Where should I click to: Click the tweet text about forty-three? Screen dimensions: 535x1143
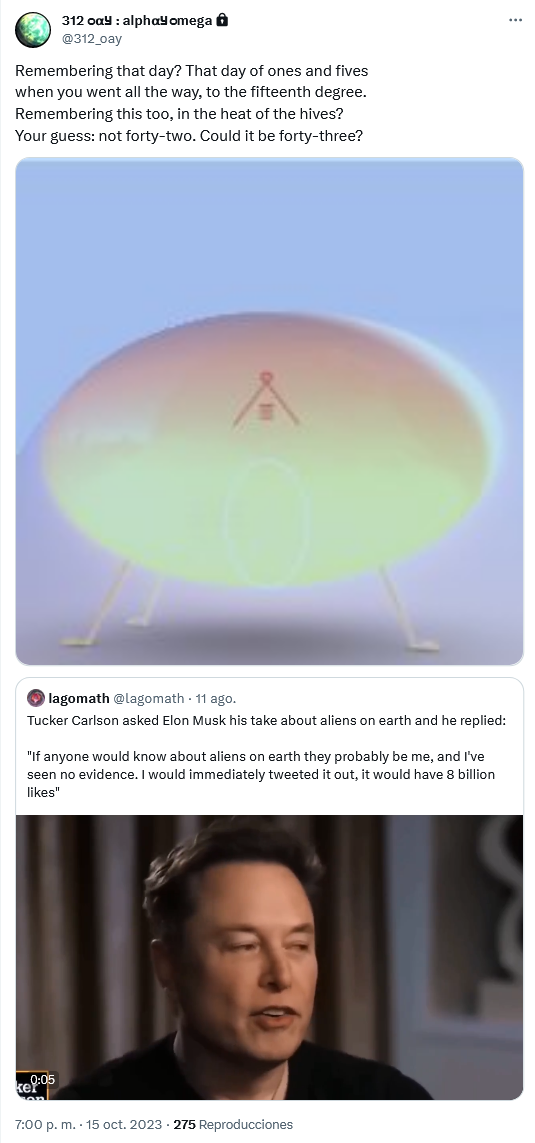tap(189, 136)
